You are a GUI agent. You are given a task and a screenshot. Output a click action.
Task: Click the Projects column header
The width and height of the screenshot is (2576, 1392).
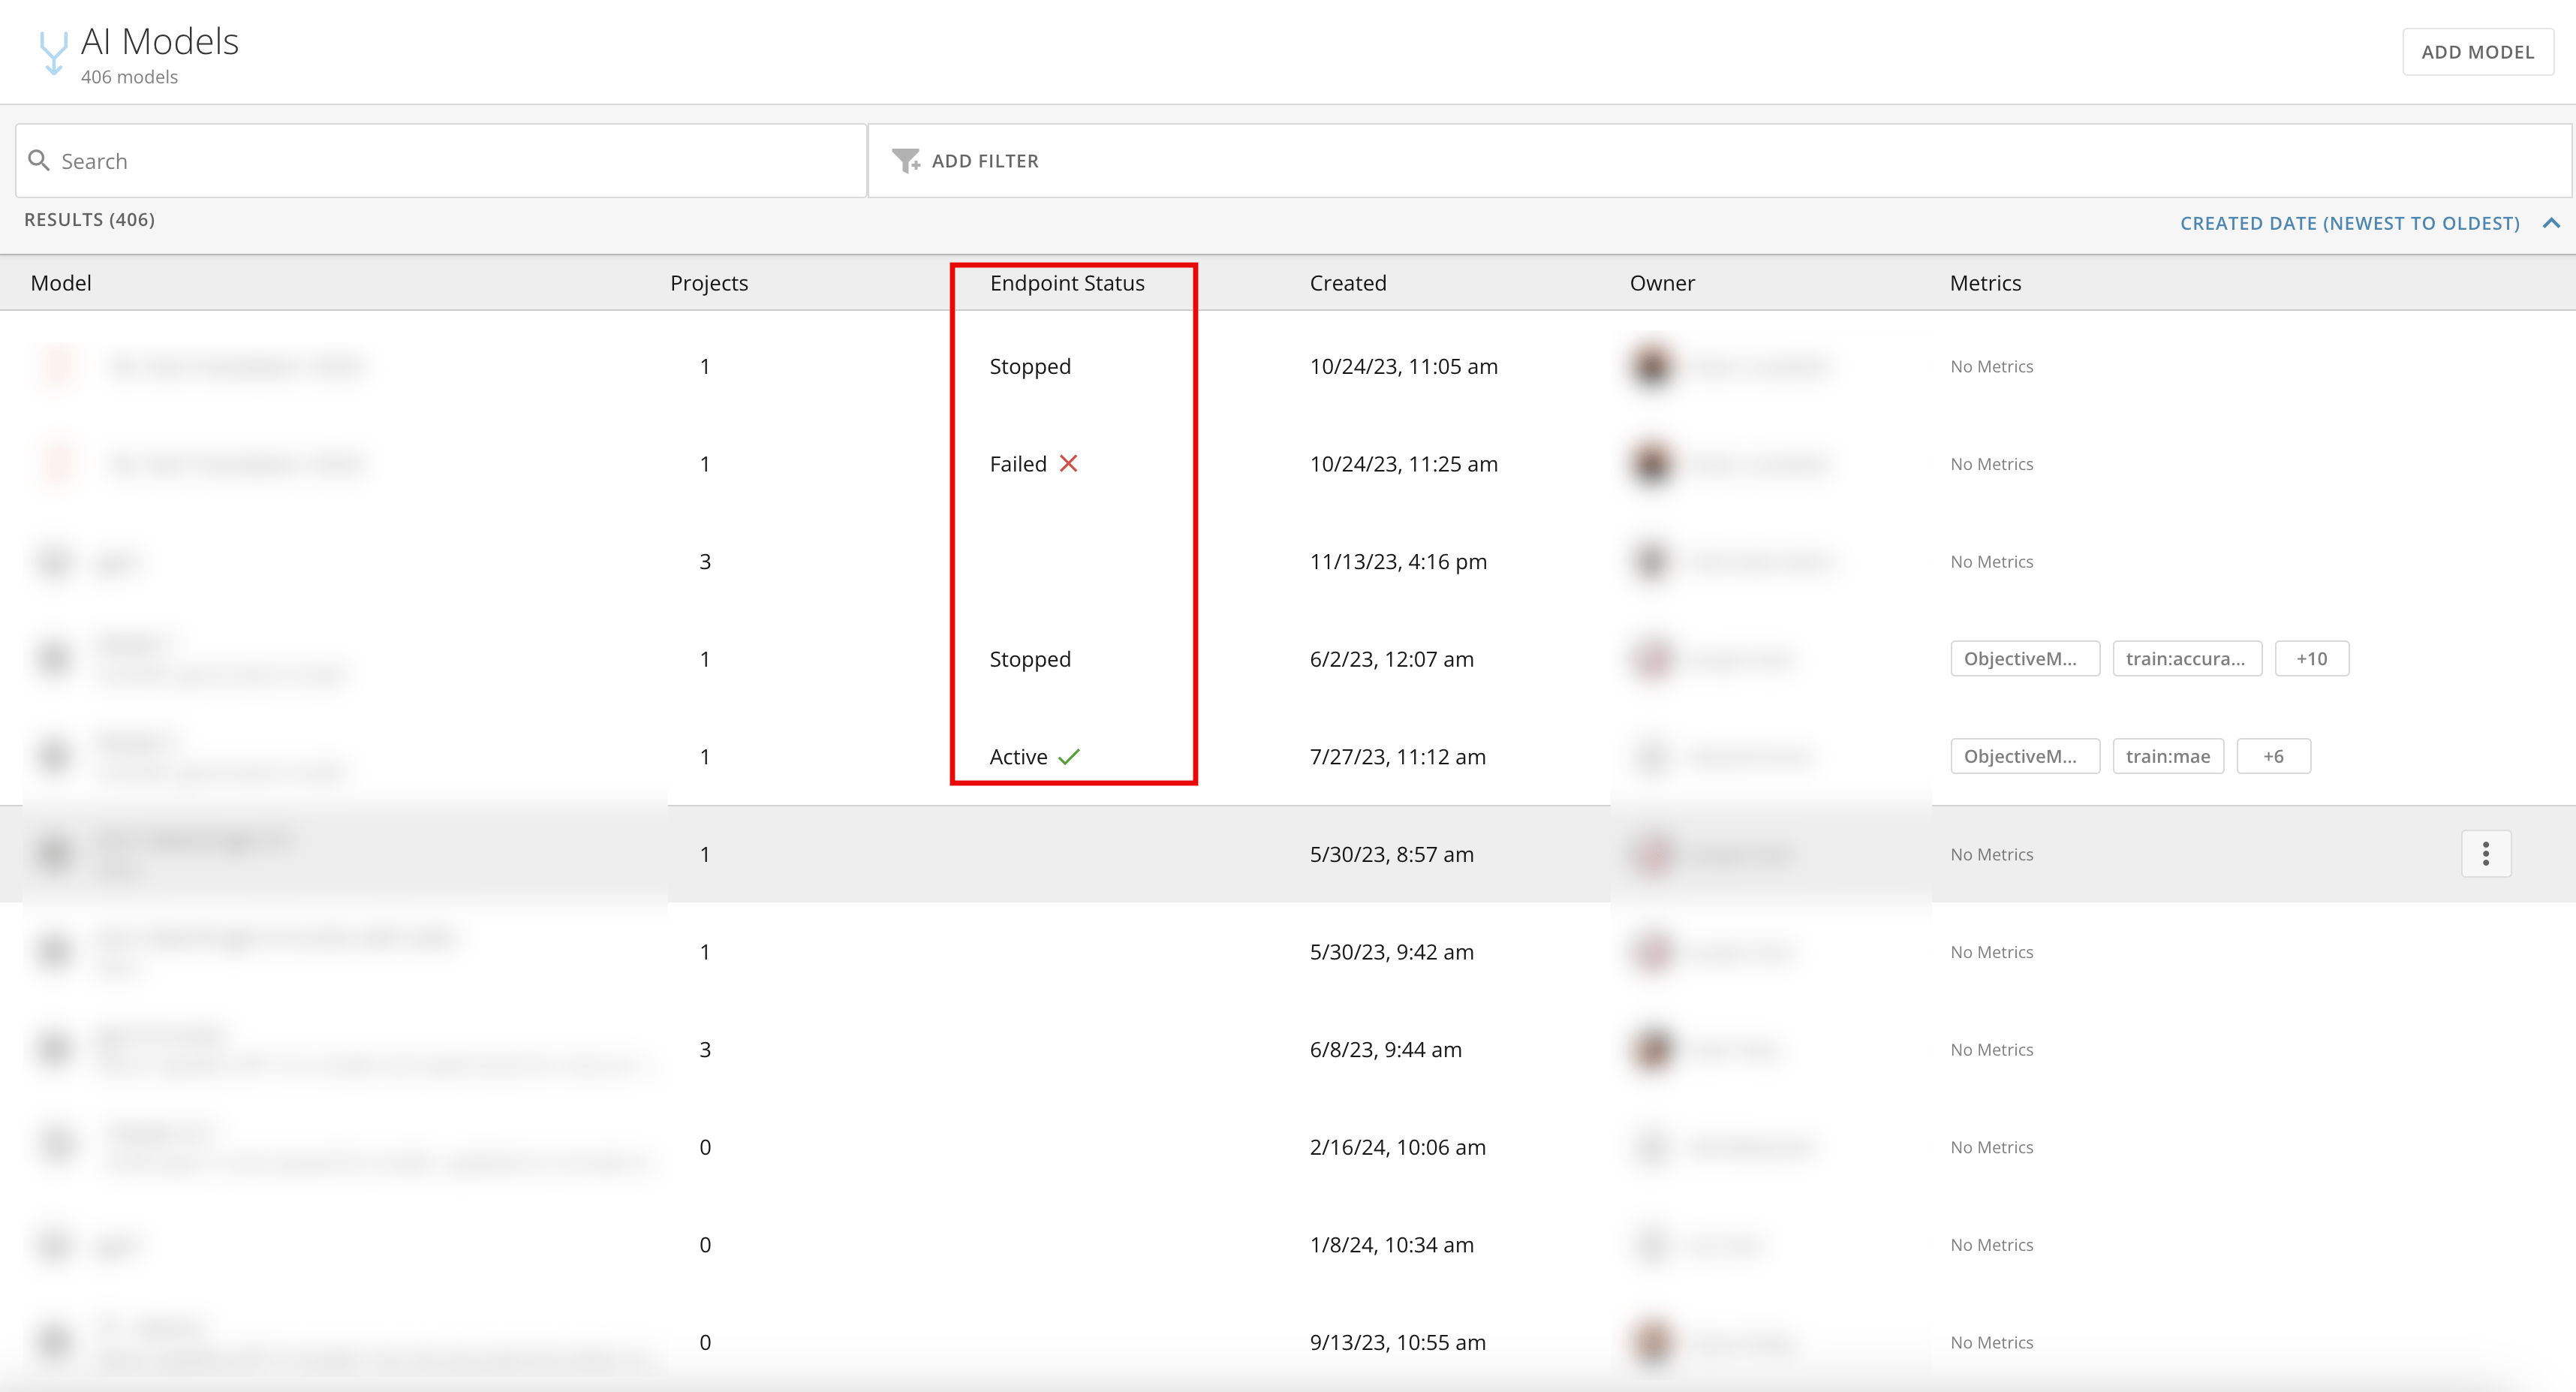click(x=709, y=283)
